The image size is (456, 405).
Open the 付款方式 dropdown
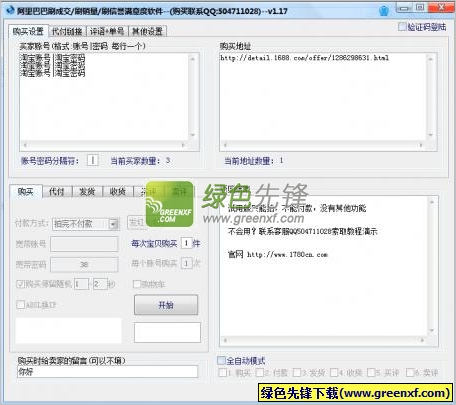pos(114,224)
